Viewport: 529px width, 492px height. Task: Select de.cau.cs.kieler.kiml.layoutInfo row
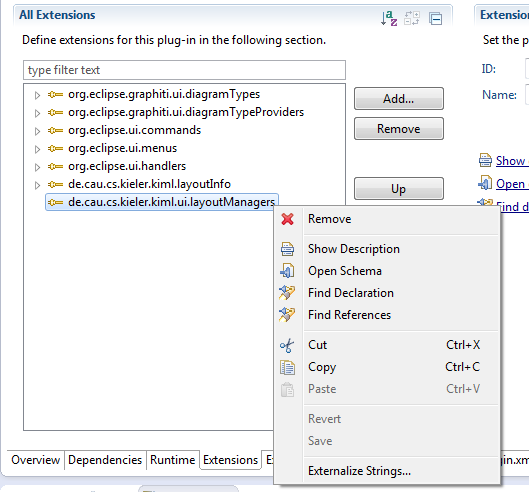(149, 184)
